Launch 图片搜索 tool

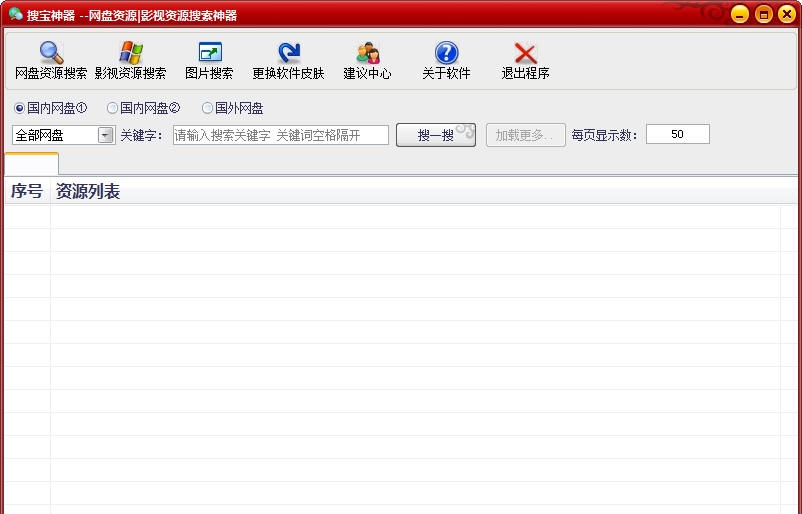(209, 60)
